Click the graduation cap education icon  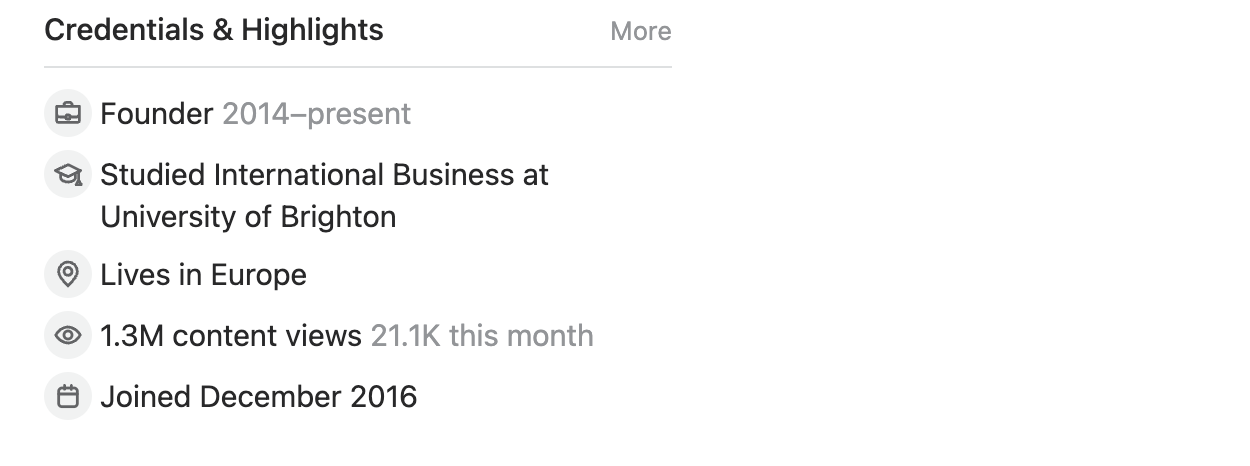[68, 175]
